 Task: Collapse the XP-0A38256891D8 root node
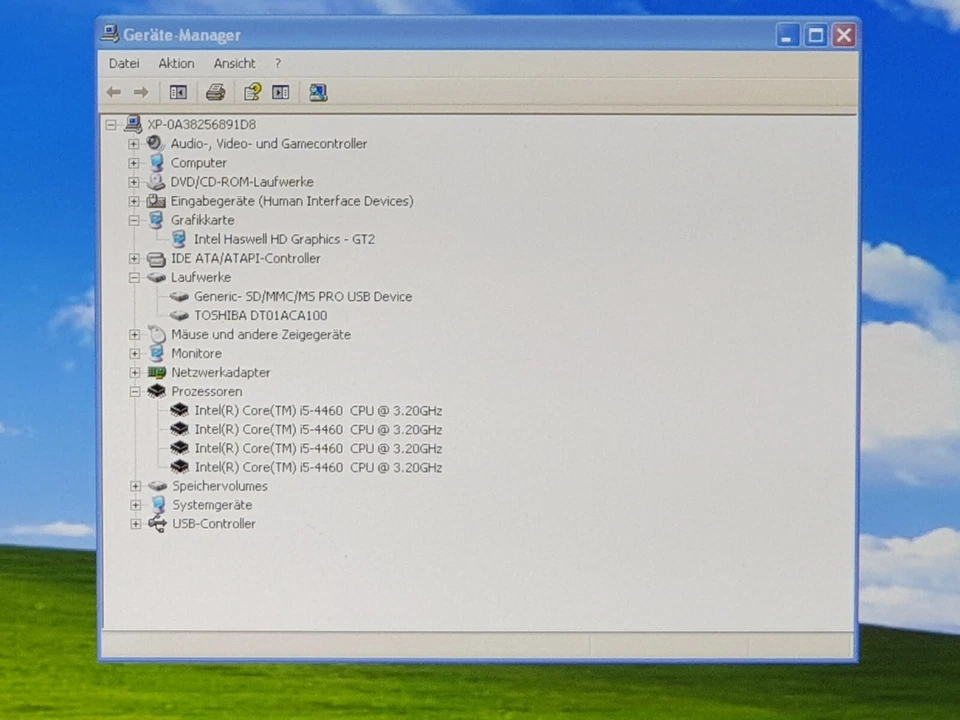111,125
